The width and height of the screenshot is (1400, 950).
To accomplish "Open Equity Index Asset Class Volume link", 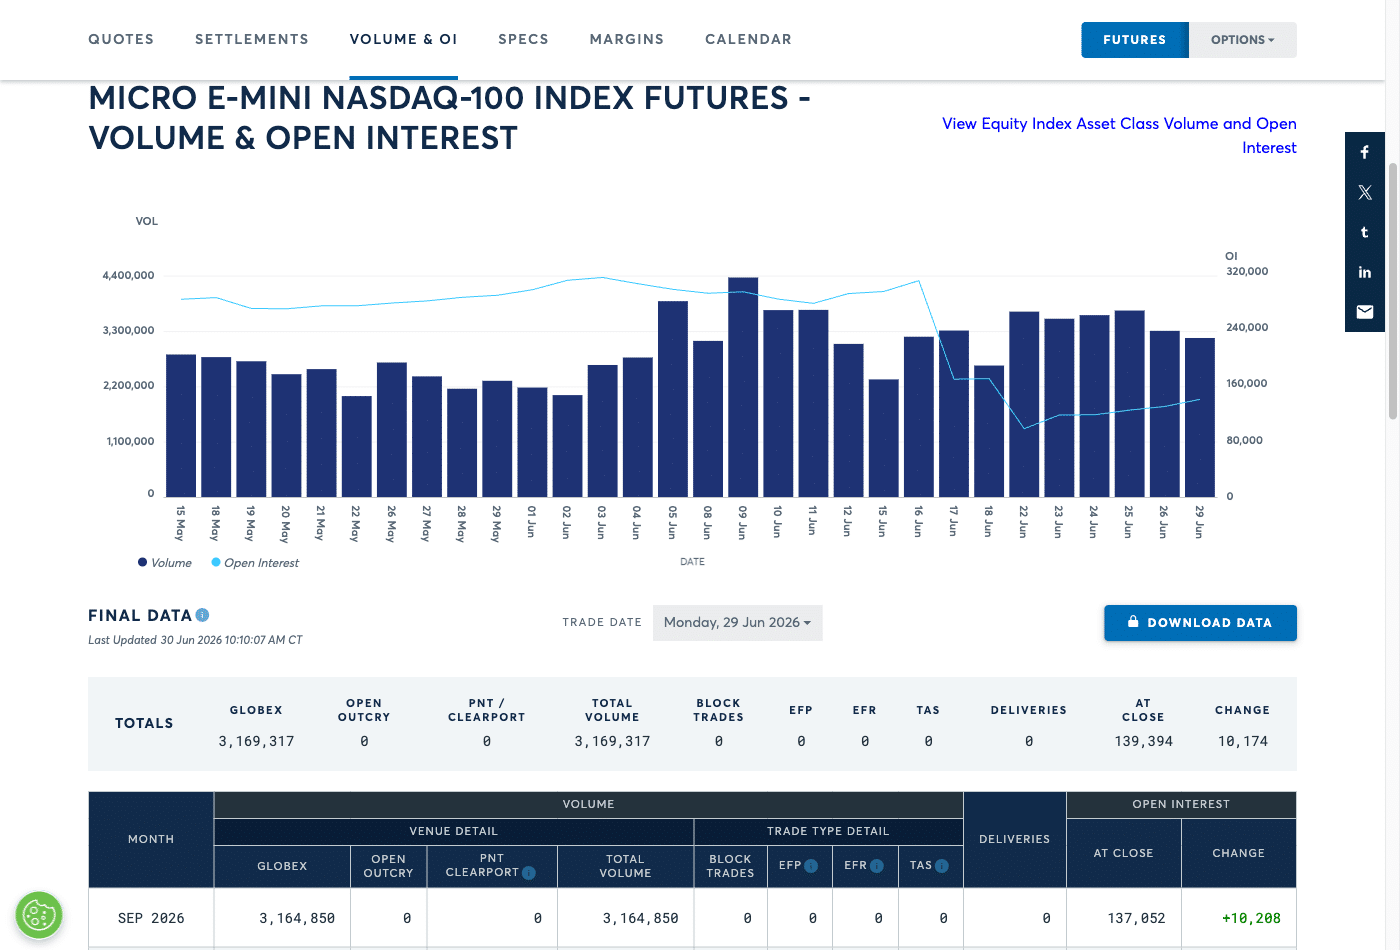I will click(x=1119, y=135).
